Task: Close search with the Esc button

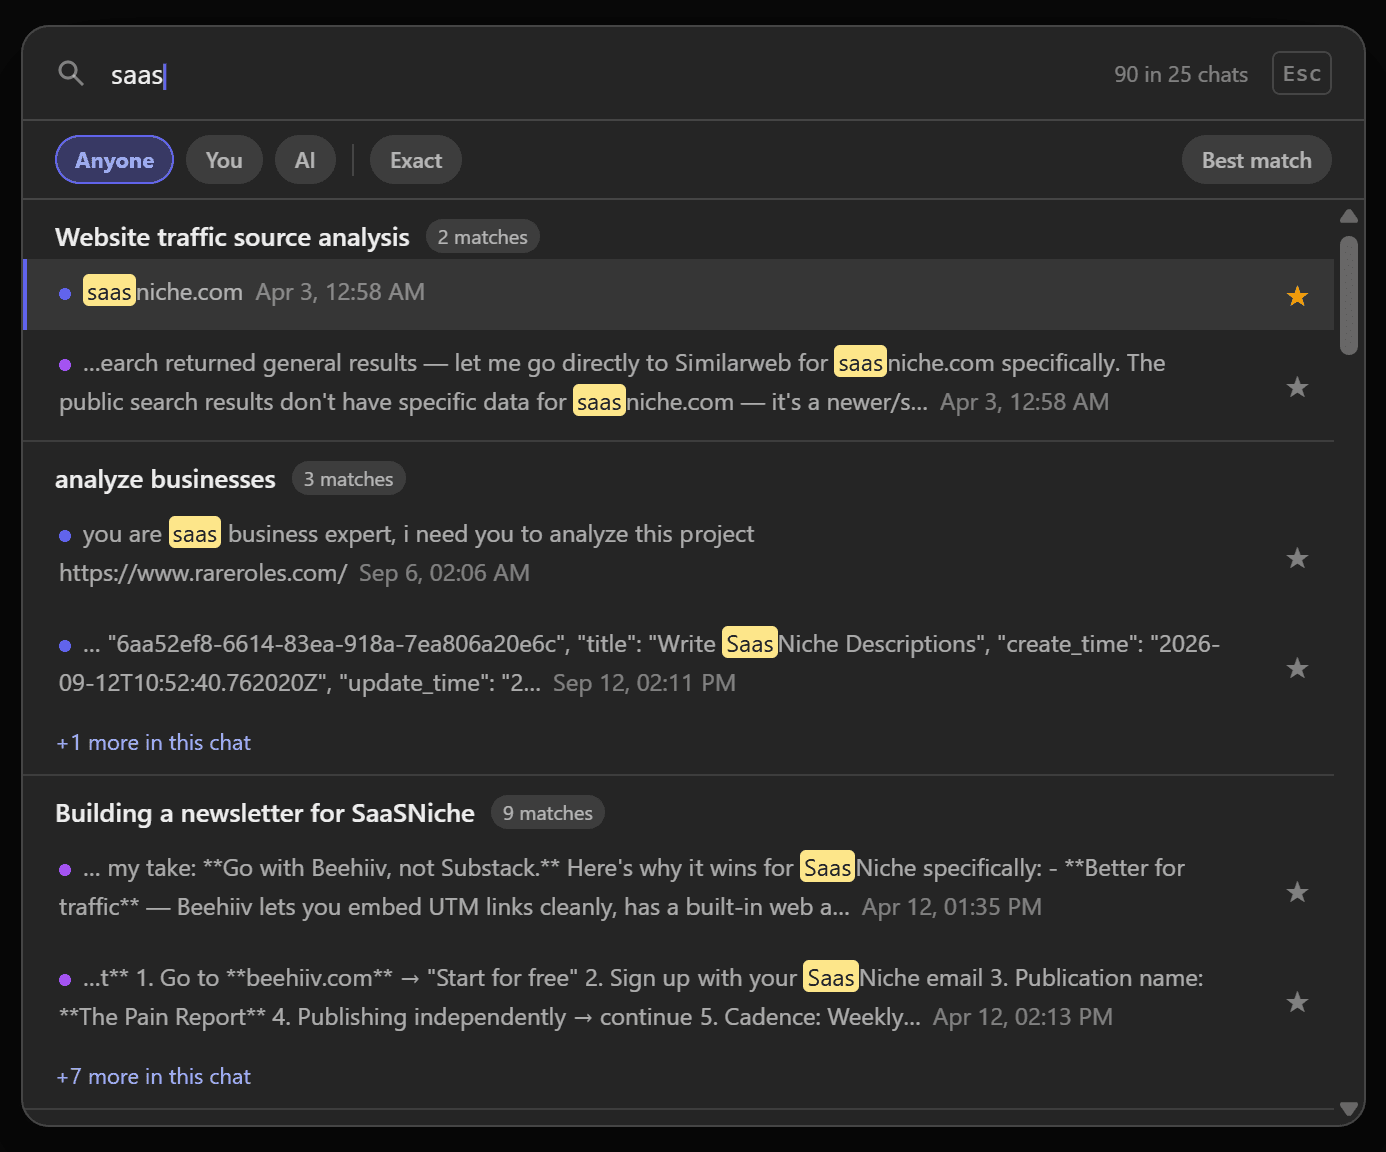Action: pos(1301,73)
